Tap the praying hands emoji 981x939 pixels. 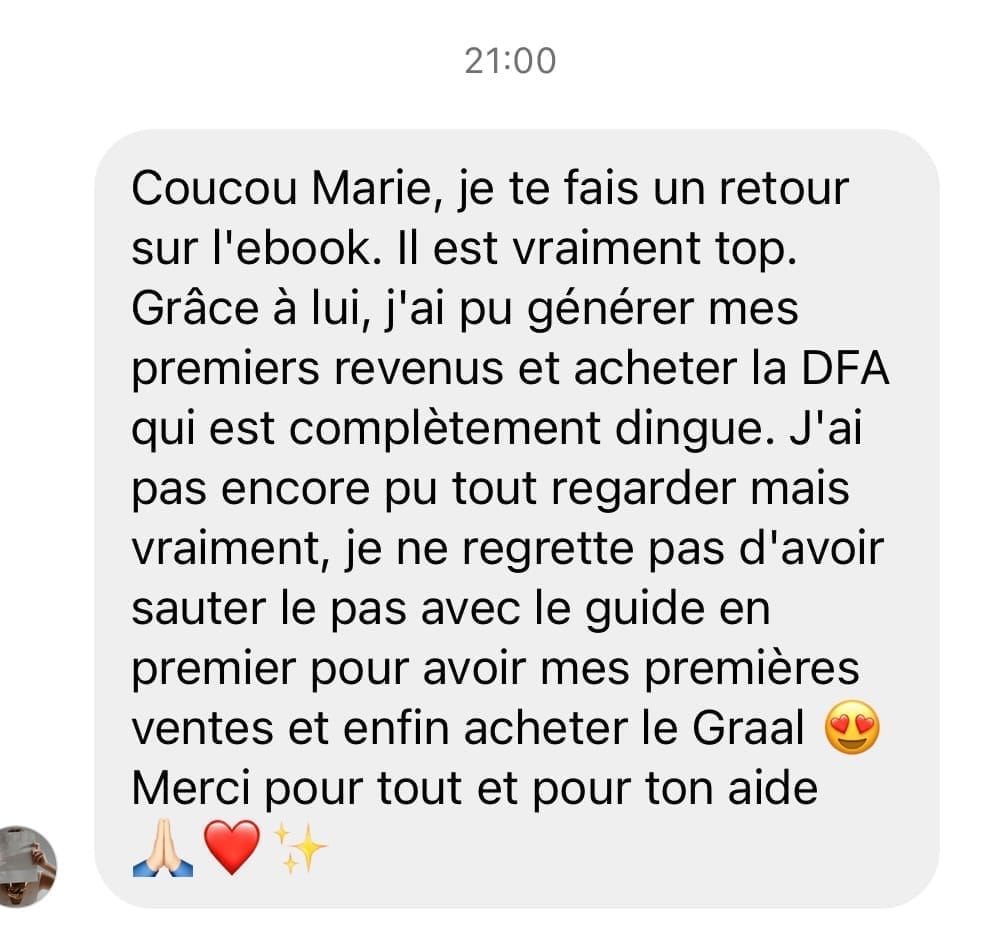click(x=163, y=848)
